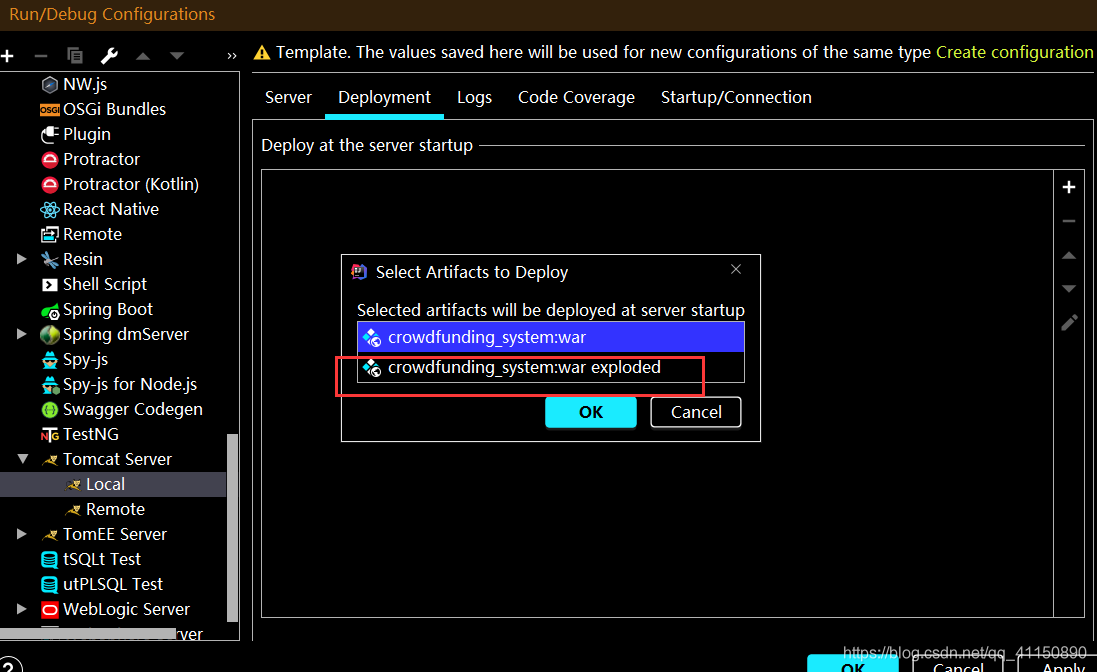Open help question mark button
Image resolution: width=1097 pixels, height=672 pixels.
click(x=10, y=666)
